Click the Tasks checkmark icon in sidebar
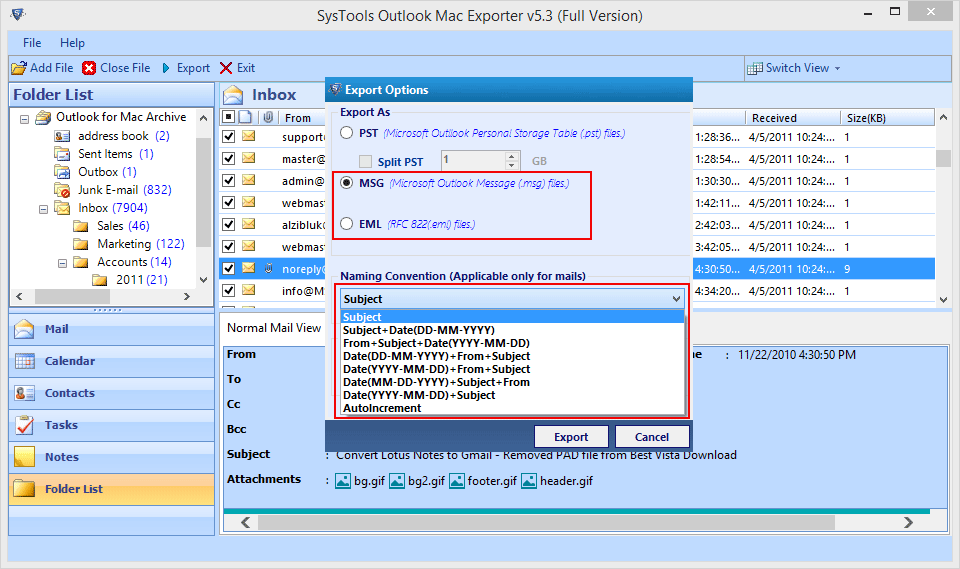Screen dimensions: 960x569 (24, 424)
